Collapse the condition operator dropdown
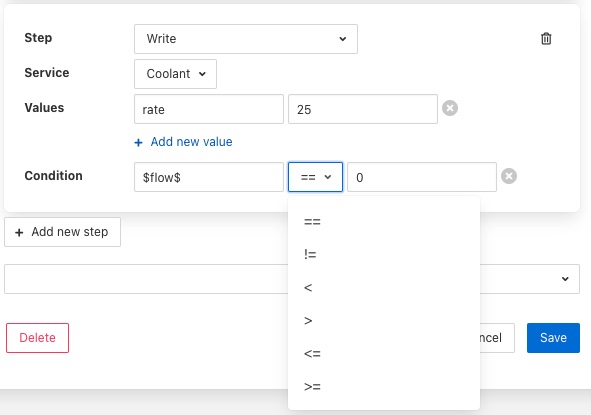Viewport: 591px width, 415px height. pyautogui.click(x=315, y=177)
